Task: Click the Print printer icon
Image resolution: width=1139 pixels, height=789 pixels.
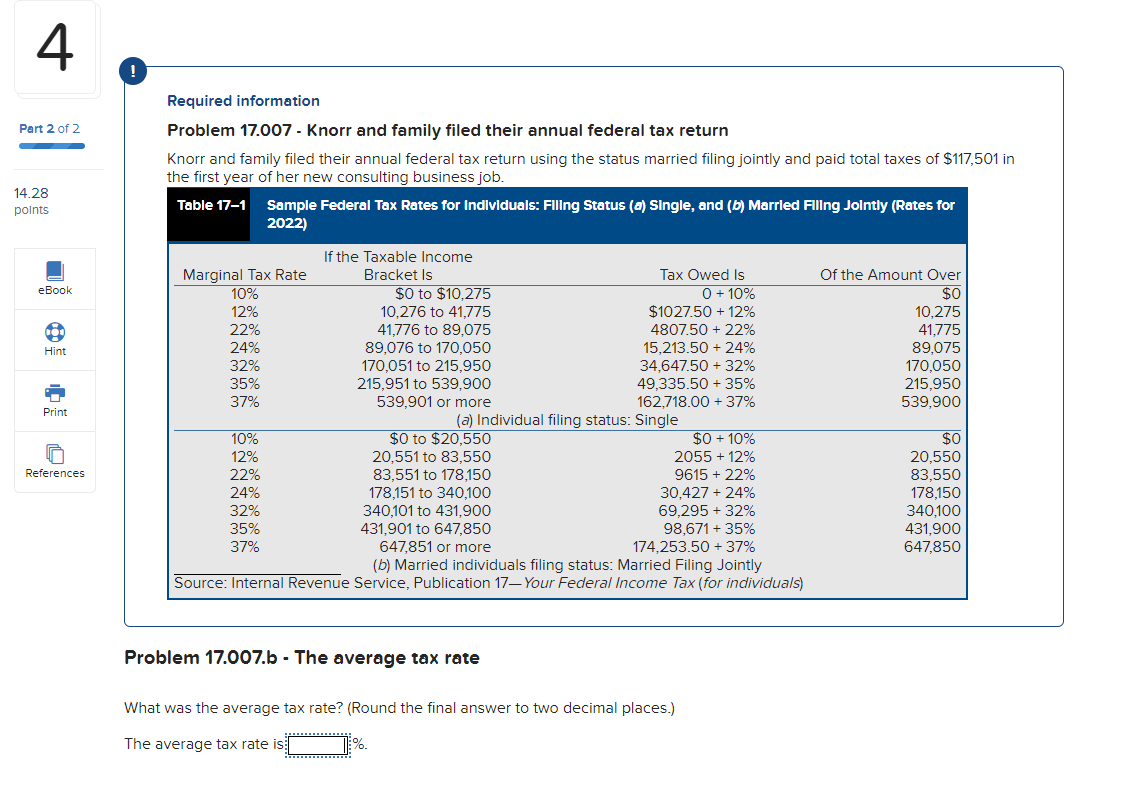Action: click(x=54, y=393)
